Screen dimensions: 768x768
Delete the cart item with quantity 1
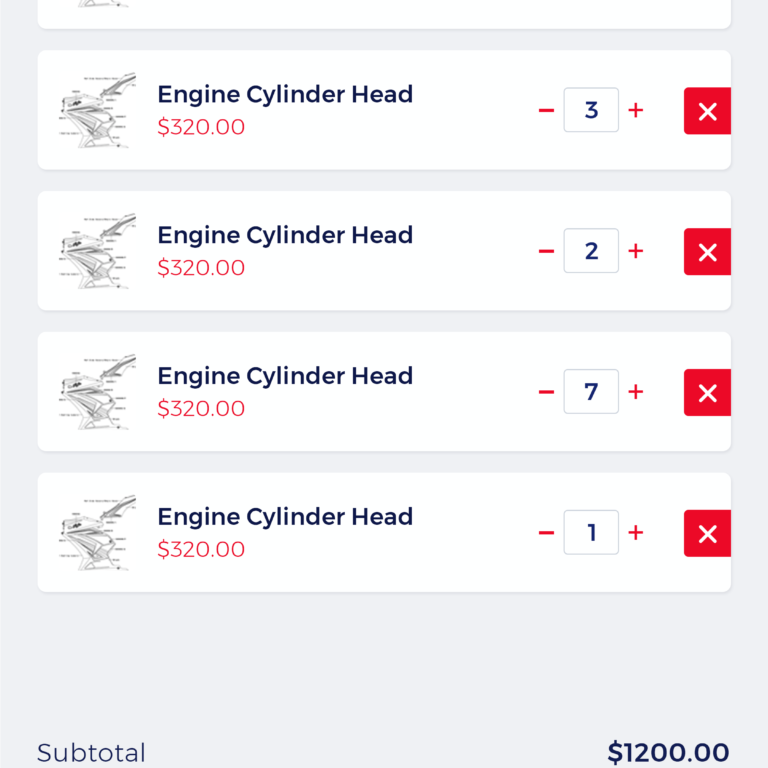[x=707, y=534]
